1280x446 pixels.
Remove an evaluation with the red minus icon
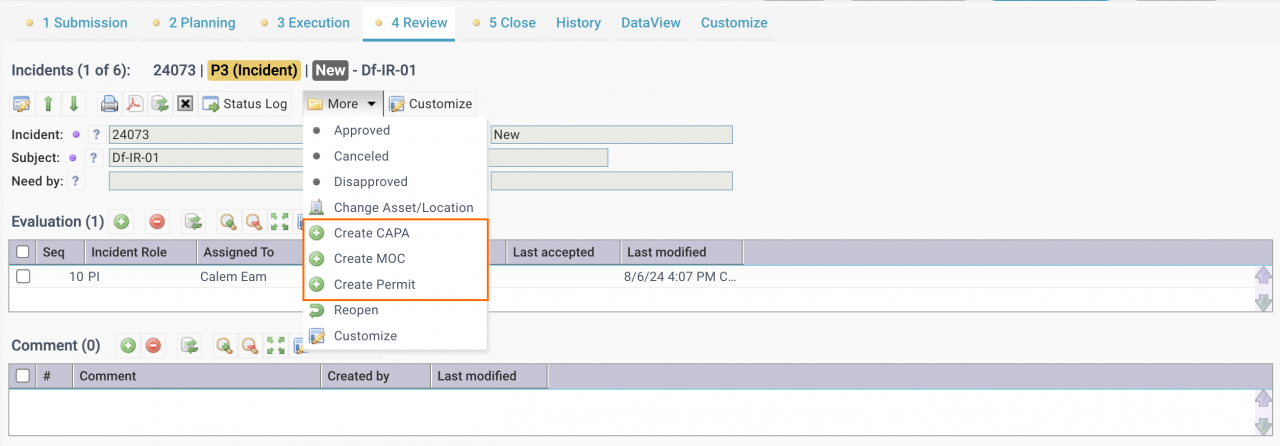pos(156,222)
